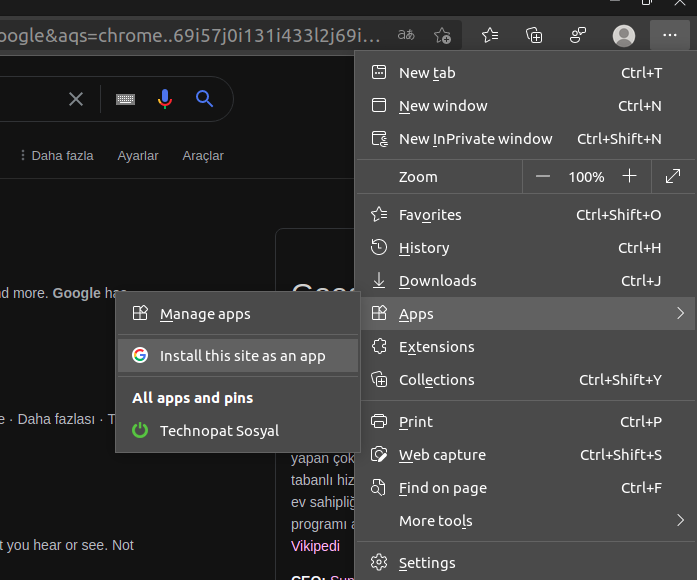Open Extensions from the menu
697x580 pixels.
click(526, 347)
